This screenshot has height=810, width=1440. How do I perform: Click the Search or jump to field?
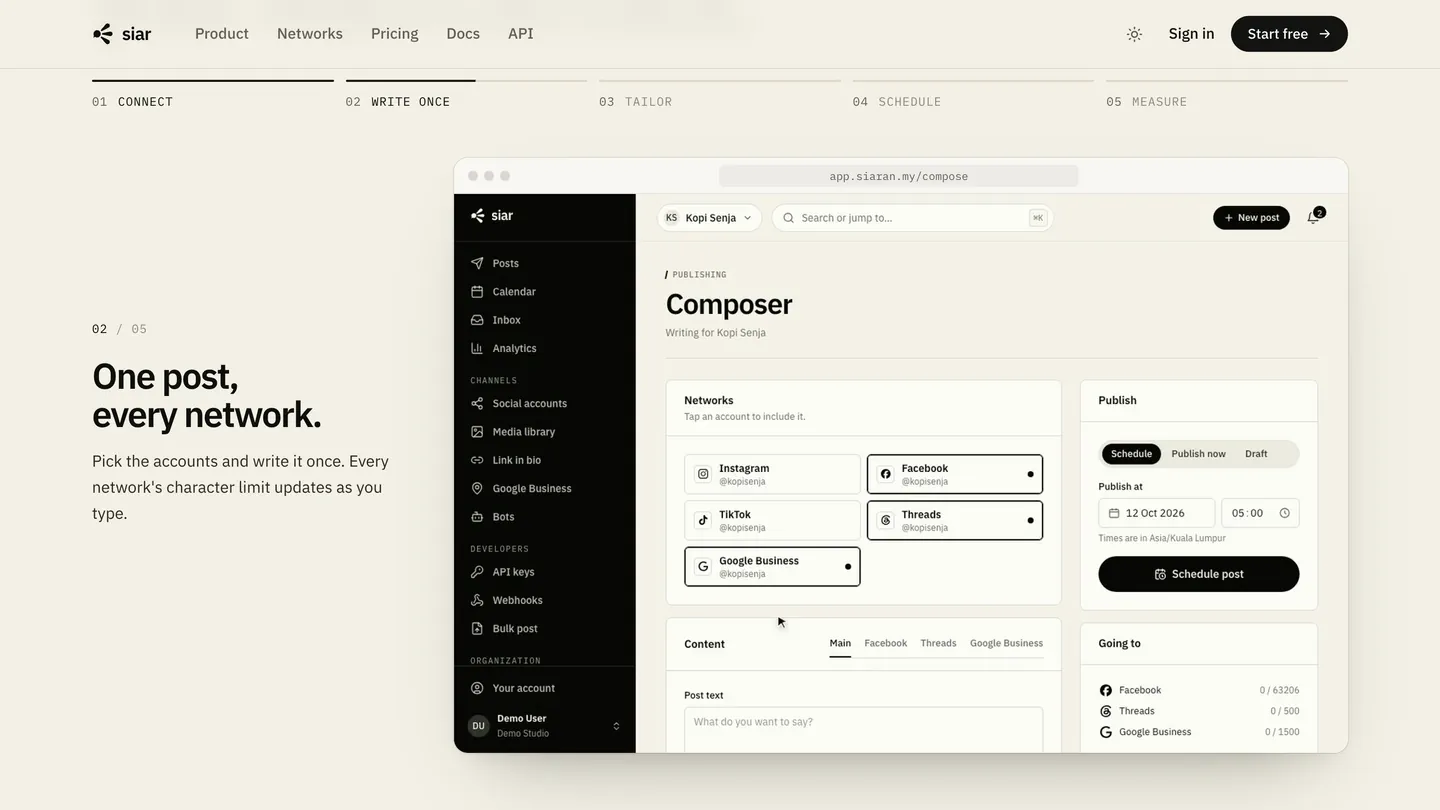pos(912,218)
